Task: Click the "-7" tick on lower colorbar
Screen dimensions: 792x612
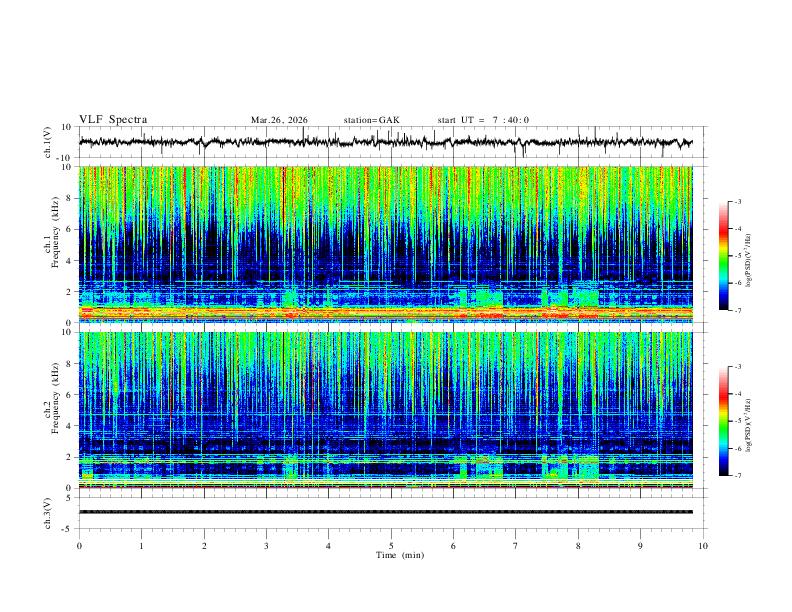Action: pyautogui.click(x=738, y=476)
